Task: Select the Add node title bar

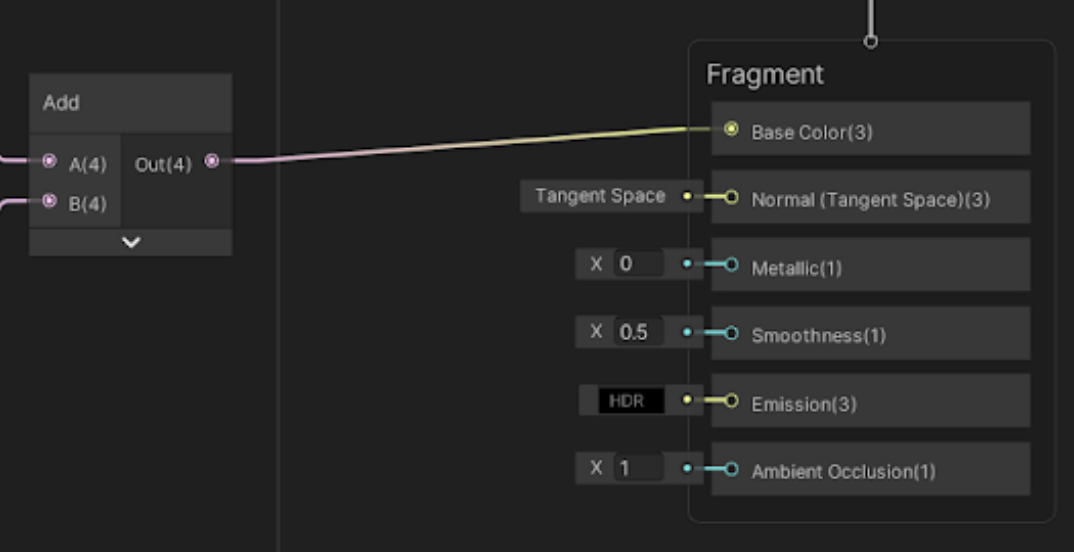Action: (131, 103)
